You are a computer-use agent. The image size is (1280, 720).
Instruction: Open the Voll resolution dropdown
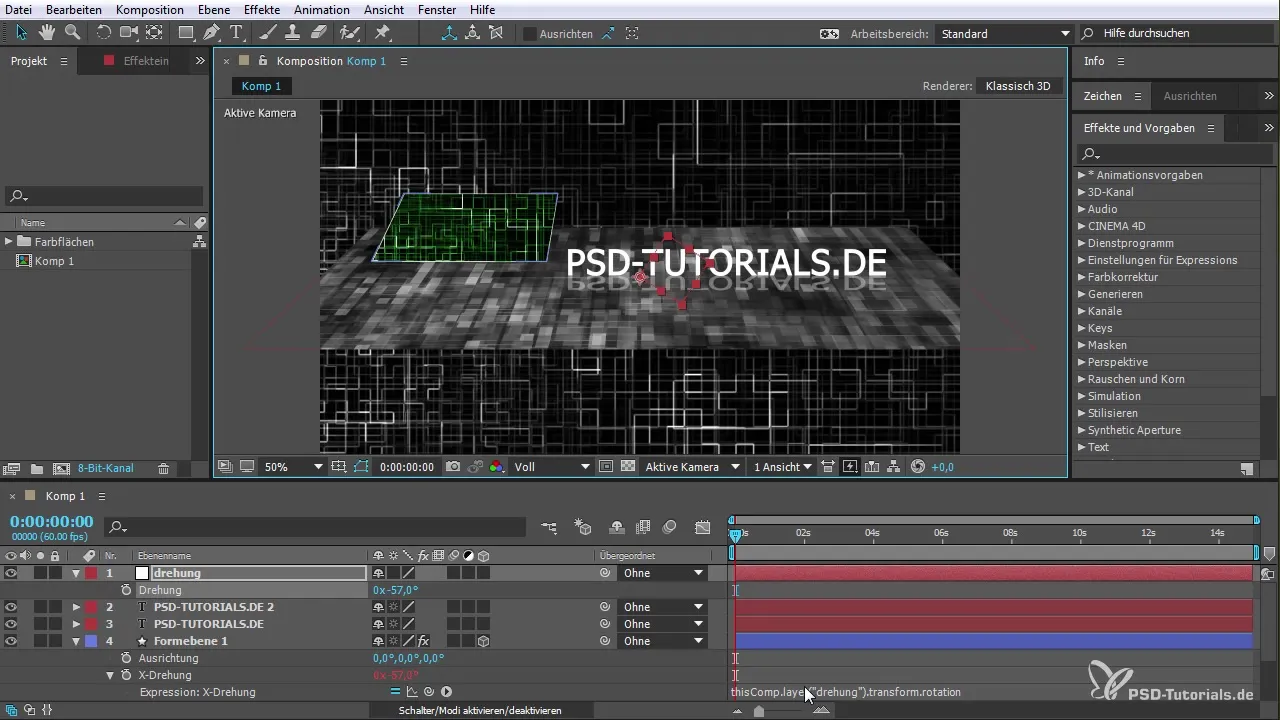[x=551, y=467]
